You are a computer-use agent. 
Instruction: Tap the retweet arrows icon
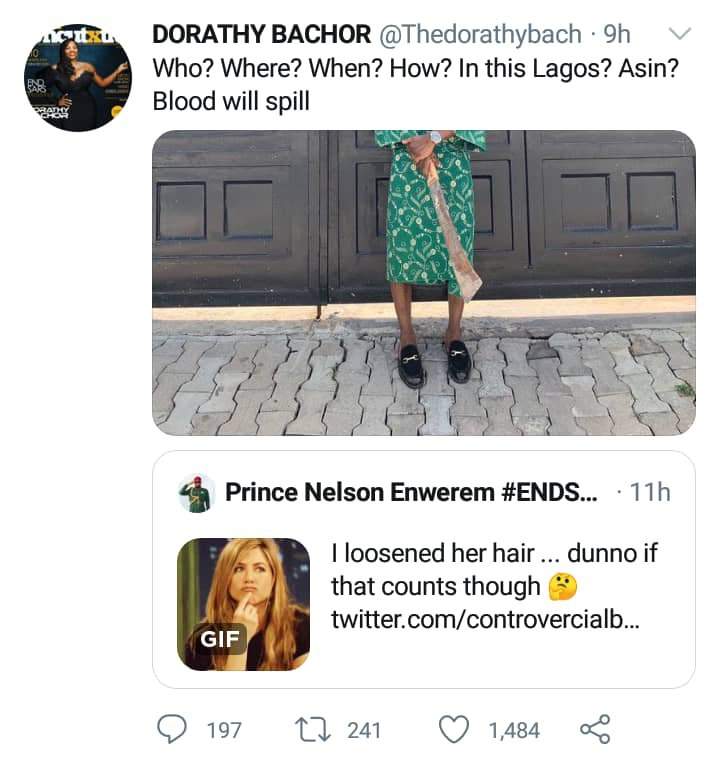click(313, 730)
